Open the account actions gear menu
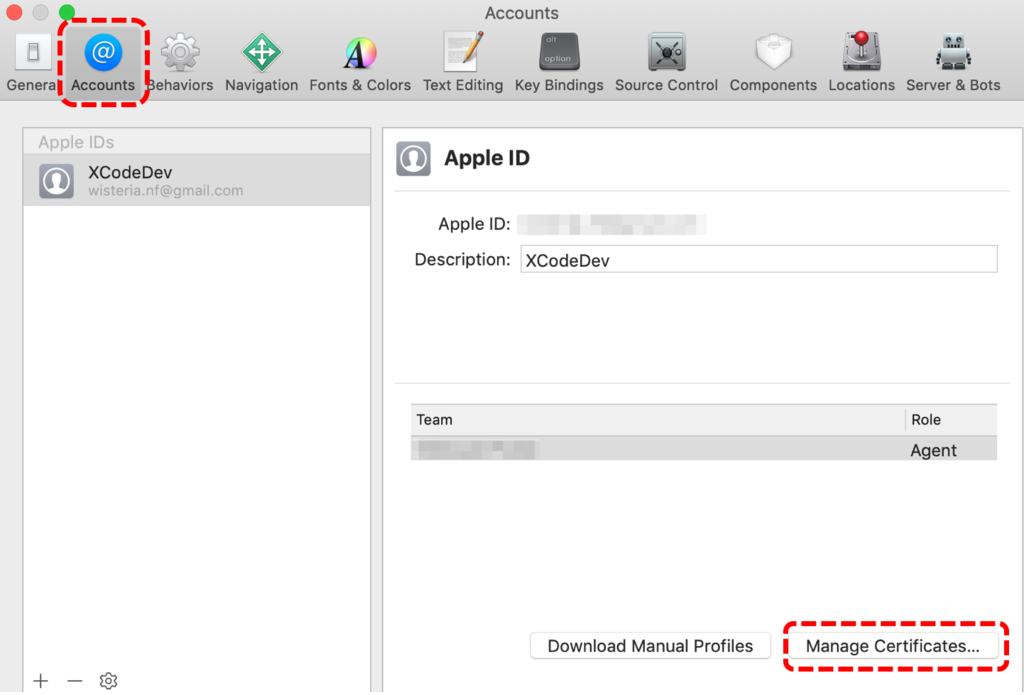 tap(108, 681)
